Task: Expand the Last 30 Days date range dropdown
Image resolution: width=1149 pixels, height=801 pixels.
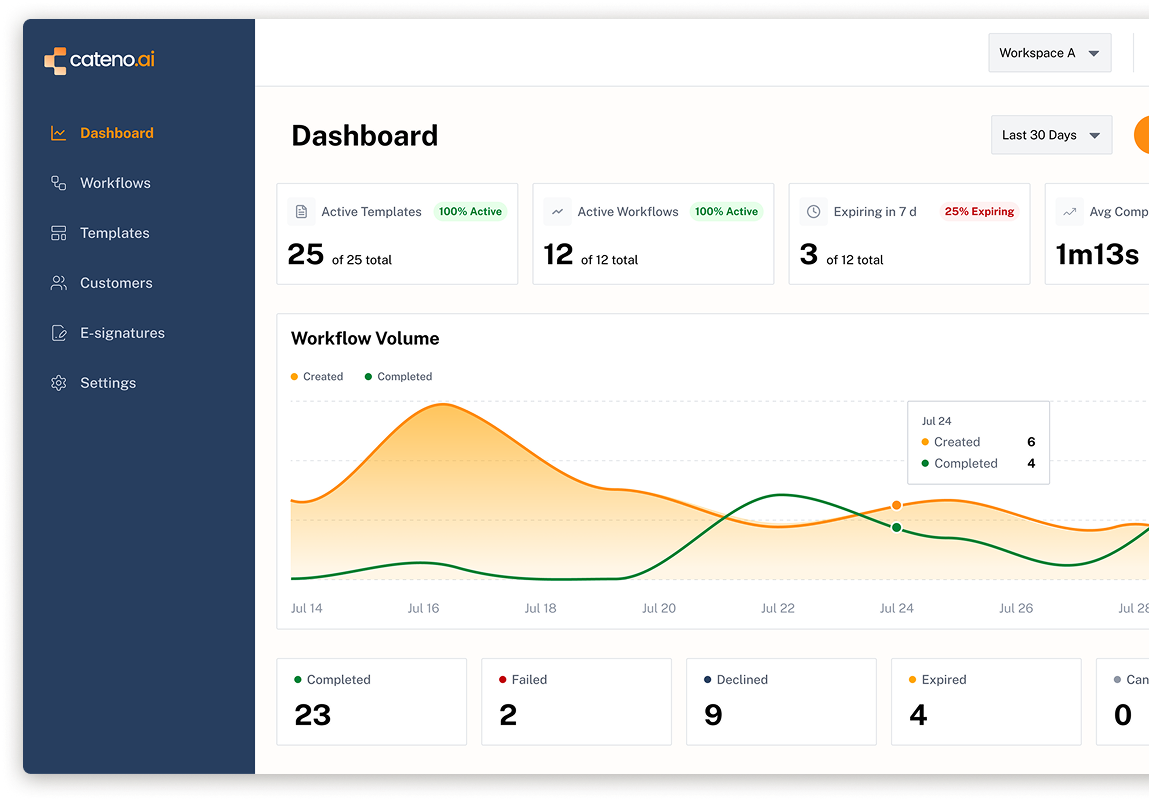Action: 1052,135
